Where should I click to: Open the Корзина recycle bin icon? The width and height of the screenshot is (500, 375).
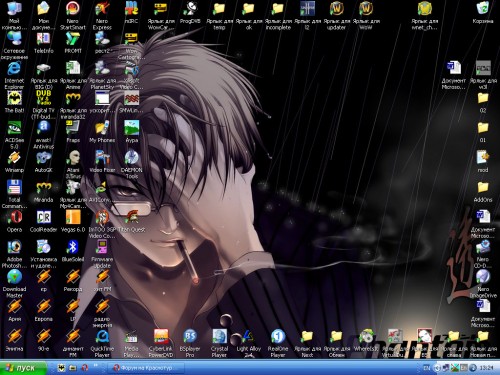click(483, 9)
